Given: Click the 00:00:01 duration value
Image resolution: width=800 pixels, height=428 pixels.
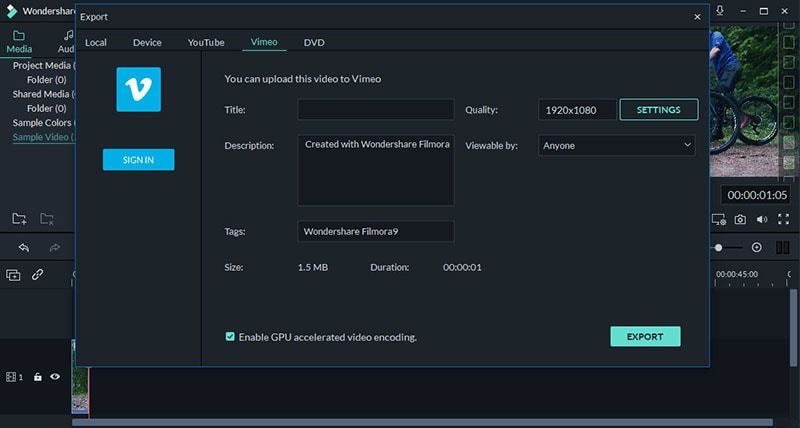Looking at the screenshot, I should pyautogui.click(x=462, y=267).
